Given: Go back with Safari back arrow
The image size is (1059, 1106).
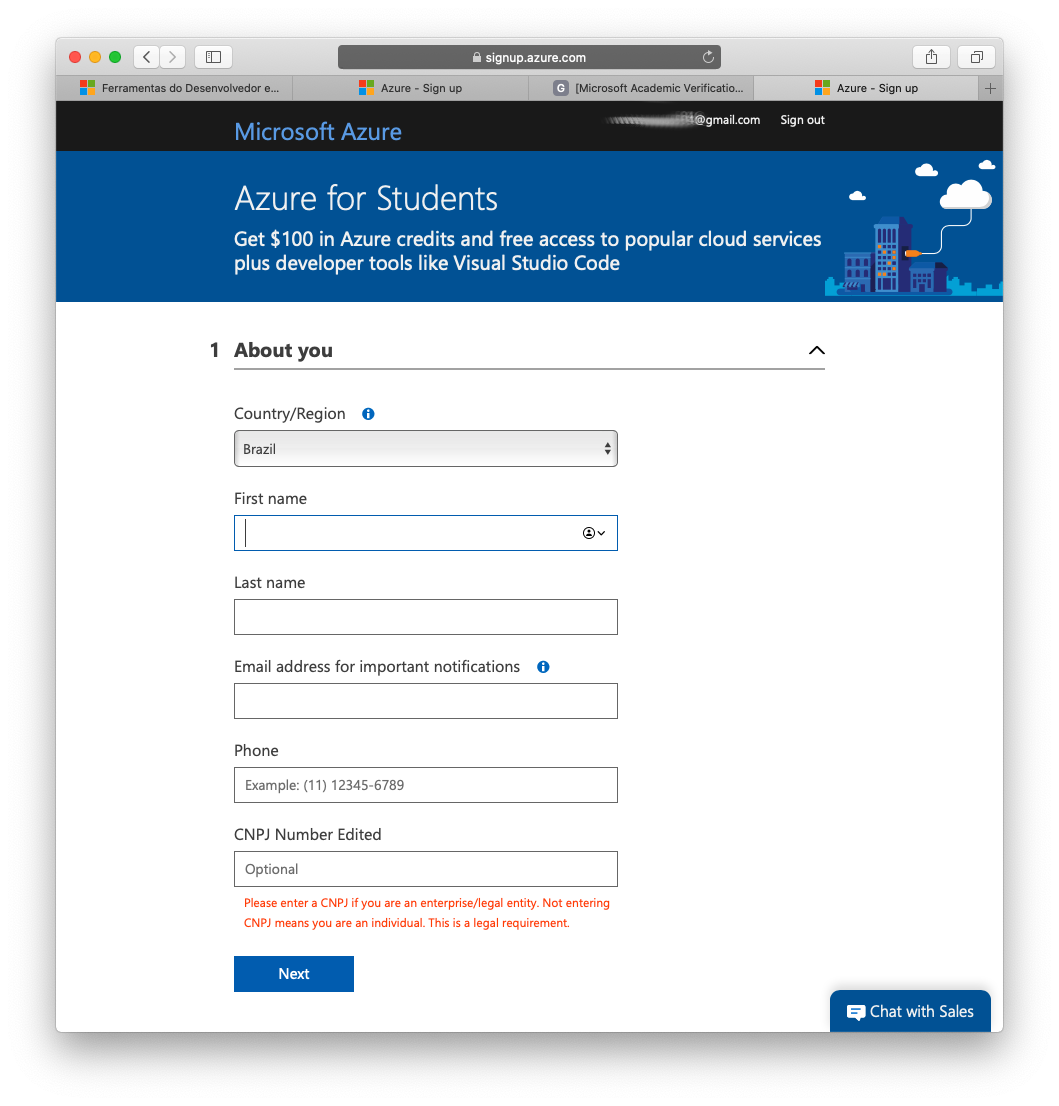Looking at the screenshot, I should tap(146, 57).
